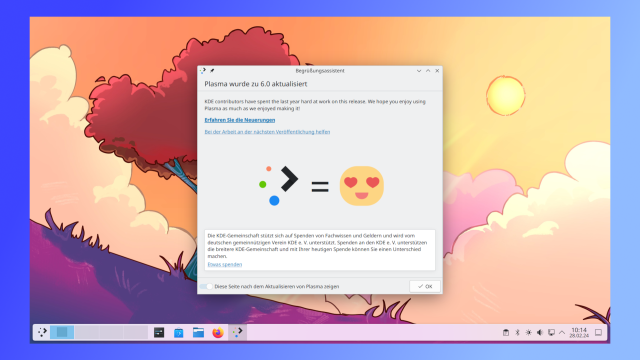Open Bluetooth settings in system tray

[517, 333]
